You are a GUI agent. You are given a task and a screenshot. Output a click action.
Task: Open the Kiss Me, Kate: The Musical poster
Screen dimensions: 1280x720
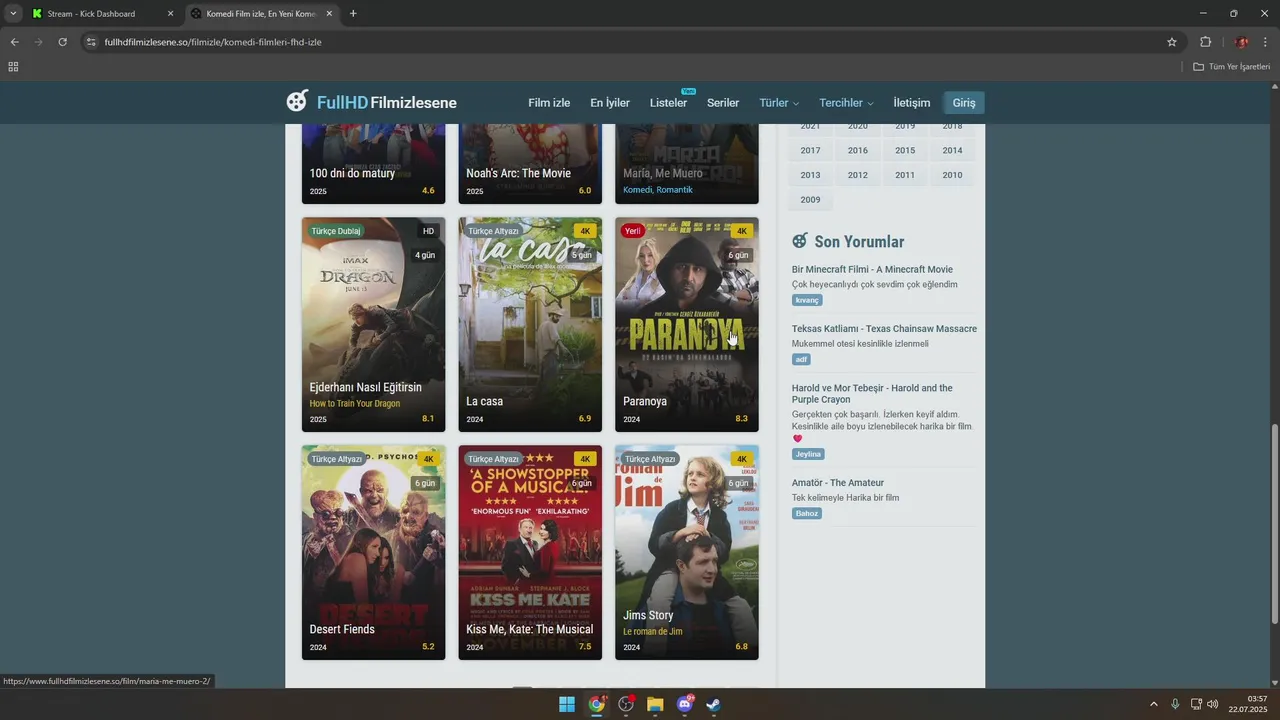[x=530, y=552]
